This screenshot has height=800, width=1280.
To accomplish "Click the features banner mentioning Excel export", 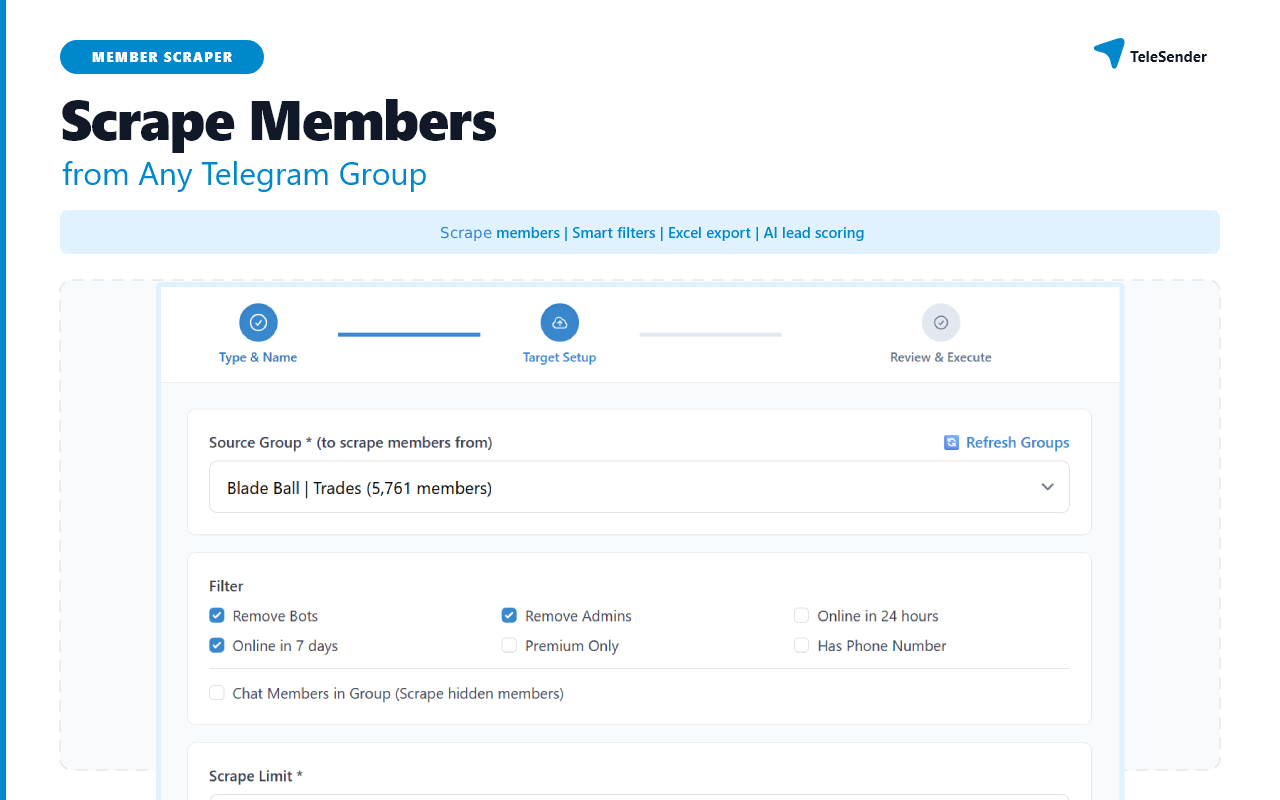I will [640, 232].
